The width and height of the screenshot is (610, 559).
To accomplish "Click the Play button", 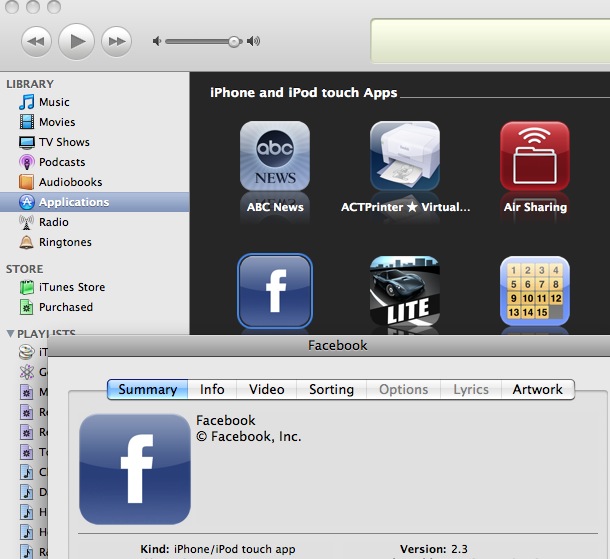I will click(76, 41).
